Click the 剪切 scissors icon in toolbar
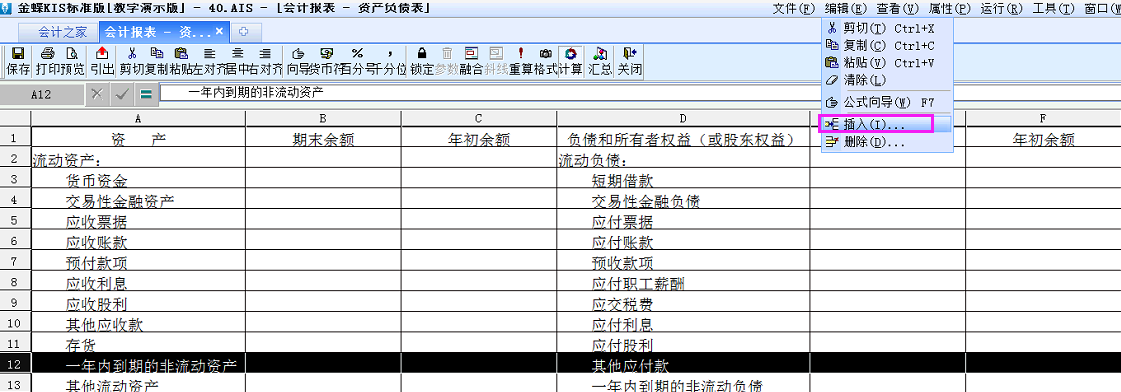This screenshot has width=1121, height=392. point(132,53)
